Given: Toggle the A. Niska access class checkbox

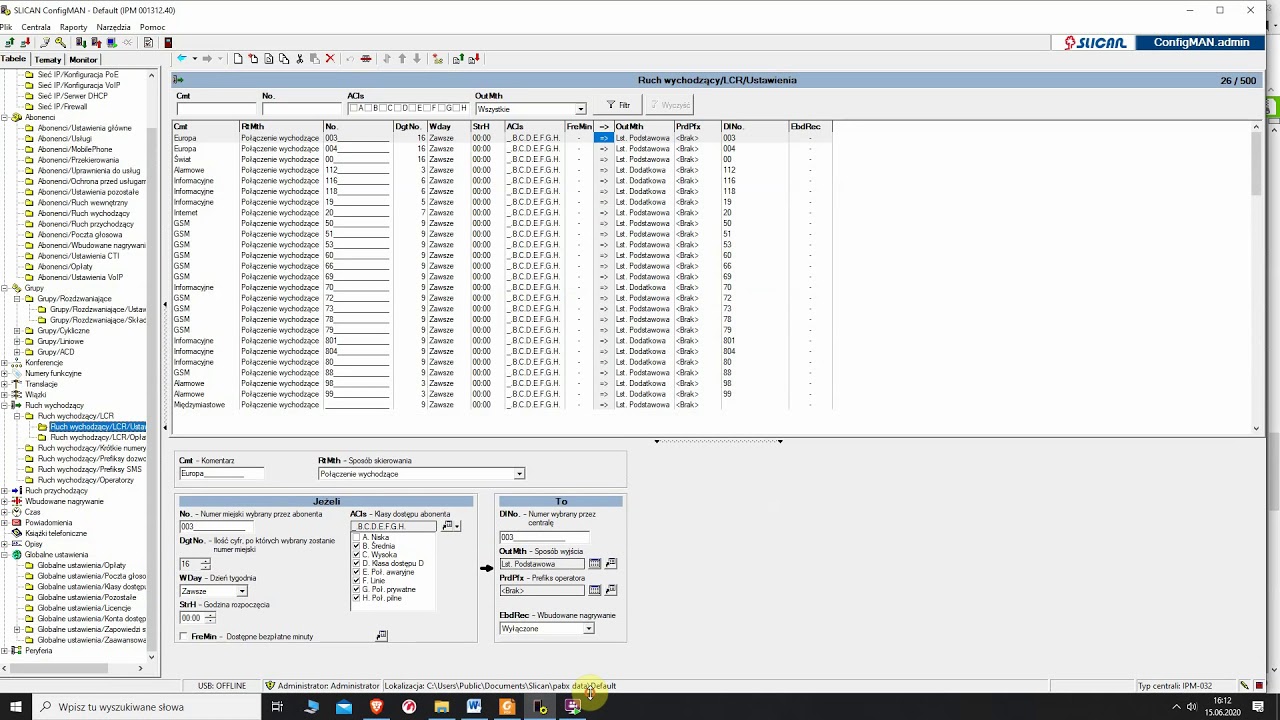Looking at the screenshot, I should click(x=356, y=537).
